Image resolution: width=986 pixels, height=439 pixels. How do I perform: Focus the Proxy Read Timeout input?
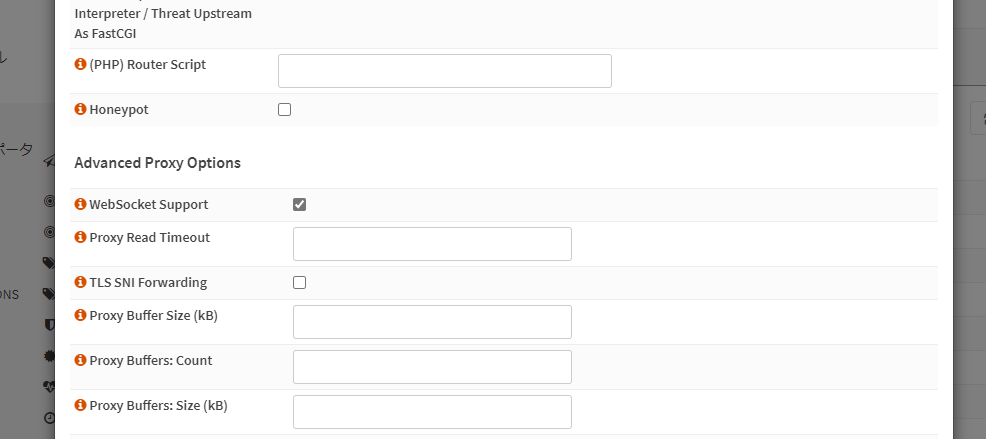[x=432, y=244]
